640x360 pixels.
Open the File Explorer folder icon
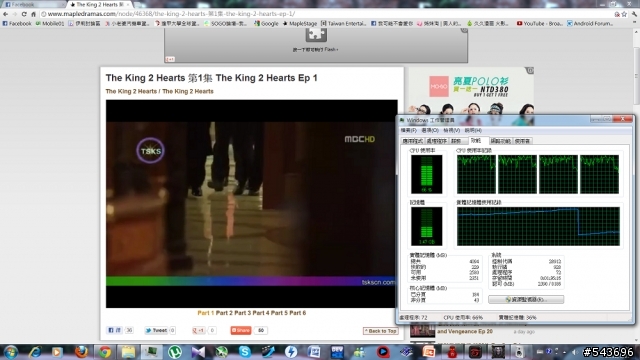point(128,352)
